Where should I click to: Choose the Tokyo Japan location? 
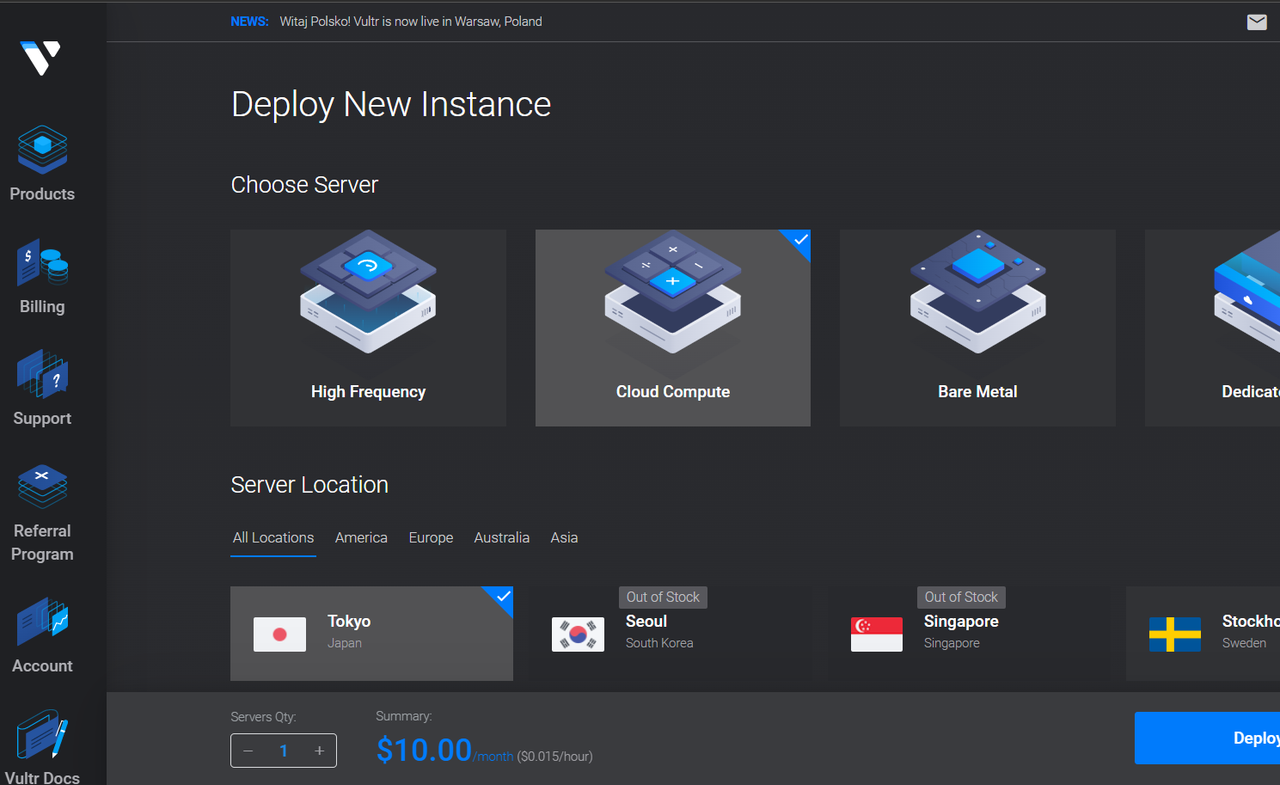372,633
